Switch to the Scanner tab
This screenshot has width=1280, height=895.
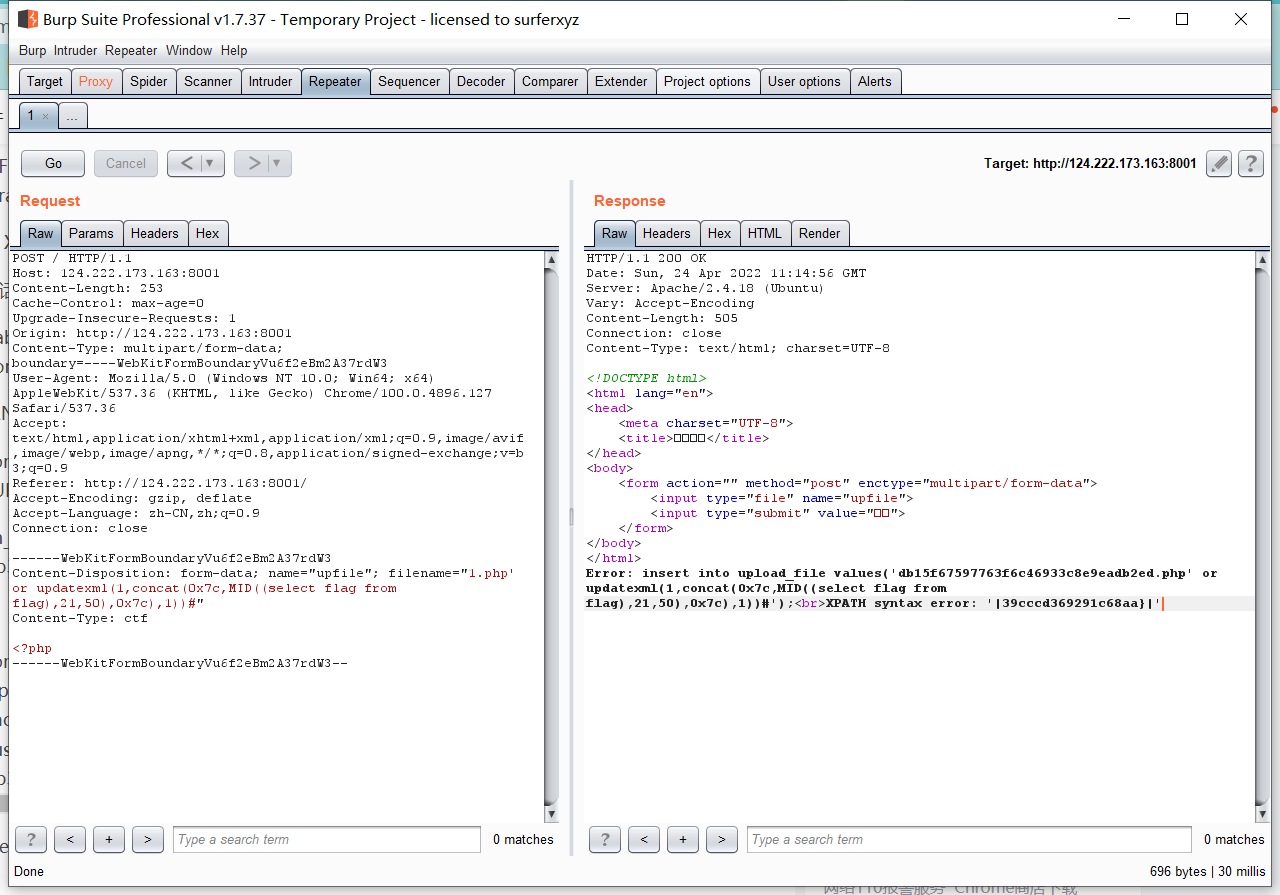pos(208,82)
